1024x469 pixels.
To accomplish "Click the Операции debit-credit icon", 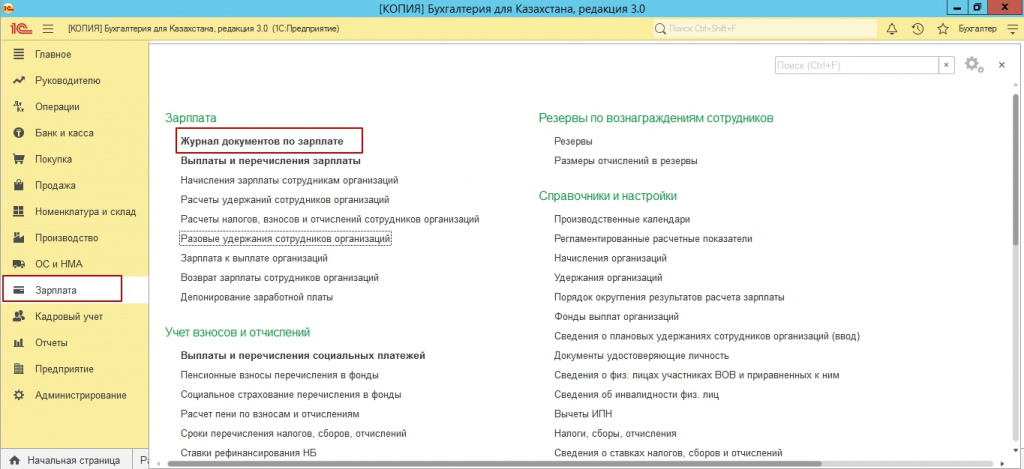I will (x=19, y=106).
